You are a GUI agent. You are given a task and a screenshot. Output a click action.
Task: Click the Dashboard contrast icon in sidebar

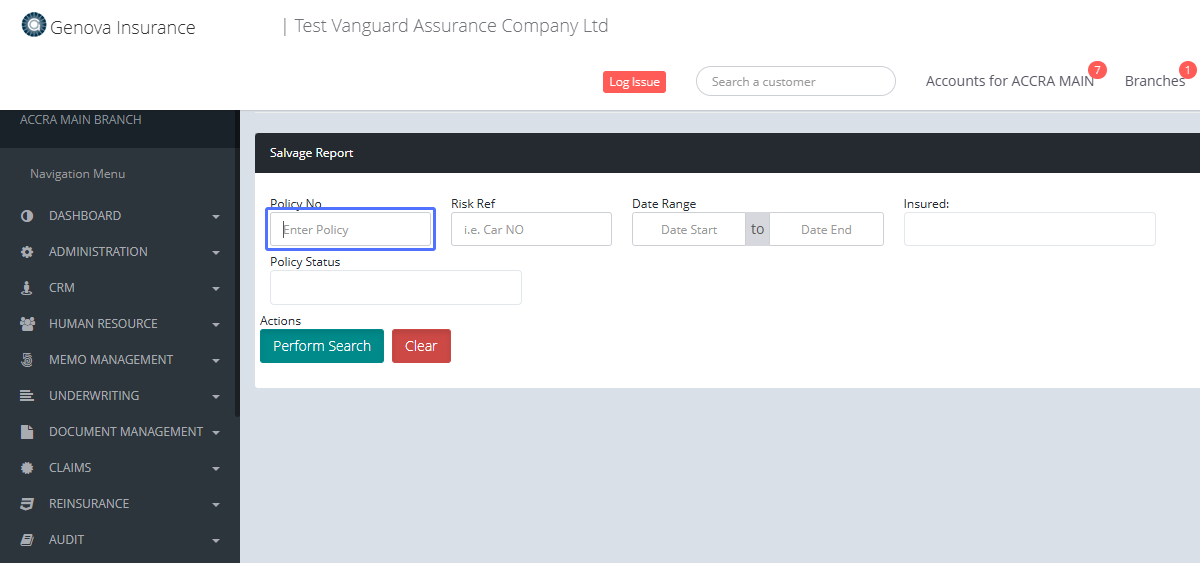point(27,216)
